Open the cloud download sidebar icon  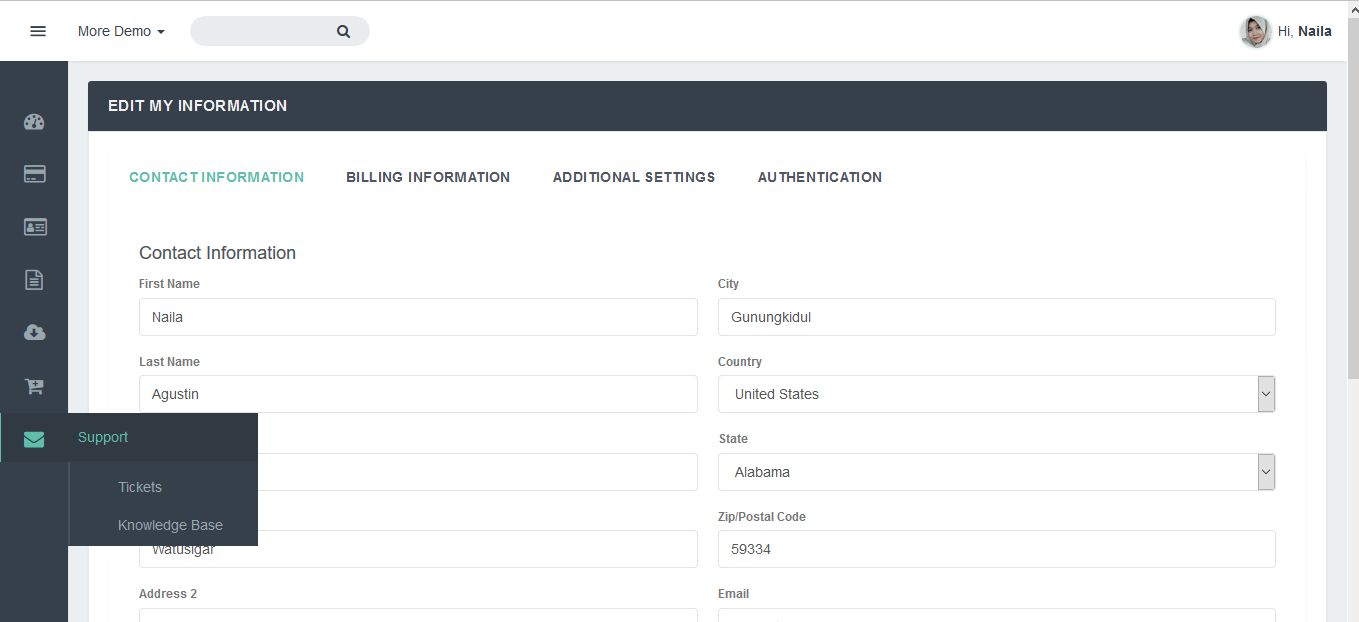tap(34, 332)
